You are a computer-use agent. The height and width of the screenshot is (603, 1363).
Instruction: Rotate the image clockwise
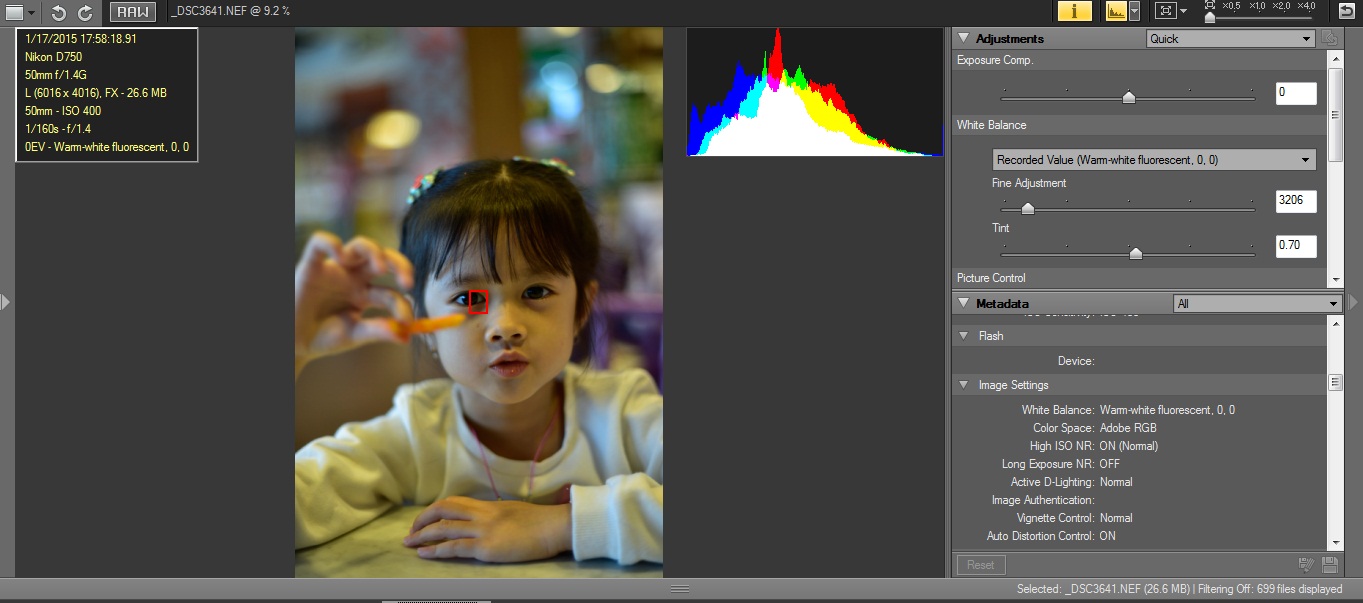[86, 12]
